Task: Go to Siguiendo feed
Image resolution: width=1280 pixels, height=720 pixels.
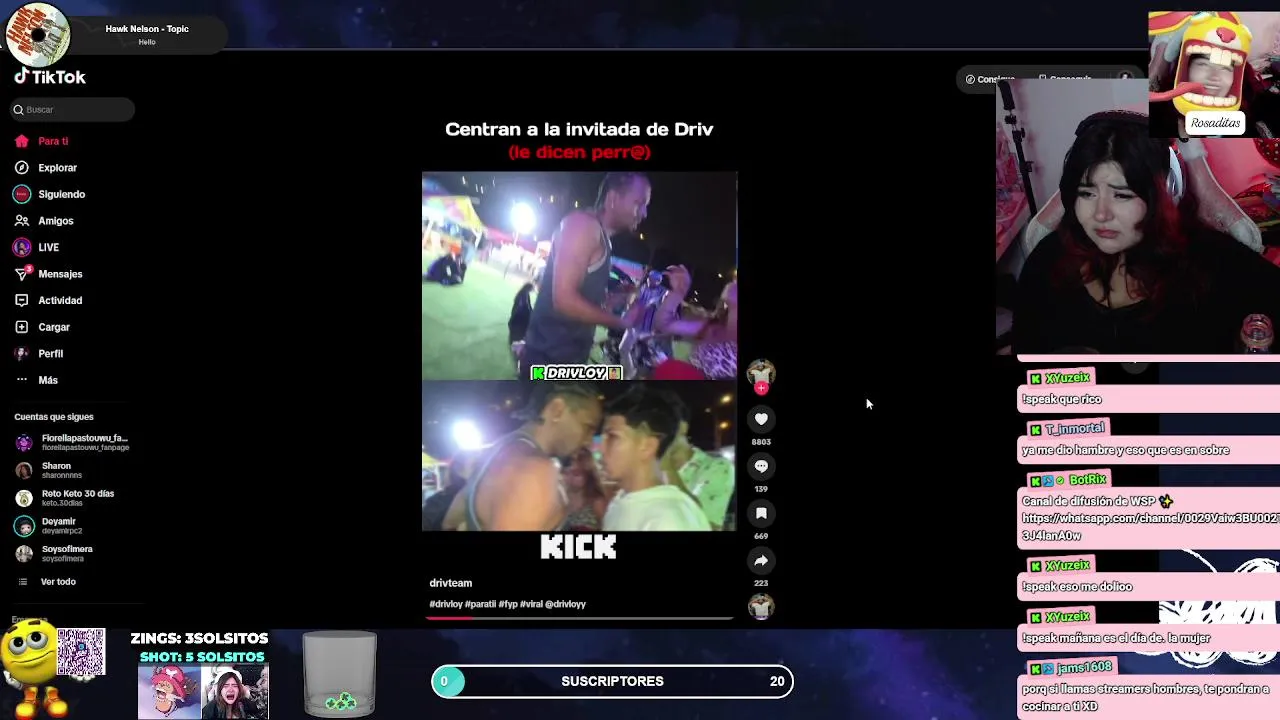Action: point(61,194)
